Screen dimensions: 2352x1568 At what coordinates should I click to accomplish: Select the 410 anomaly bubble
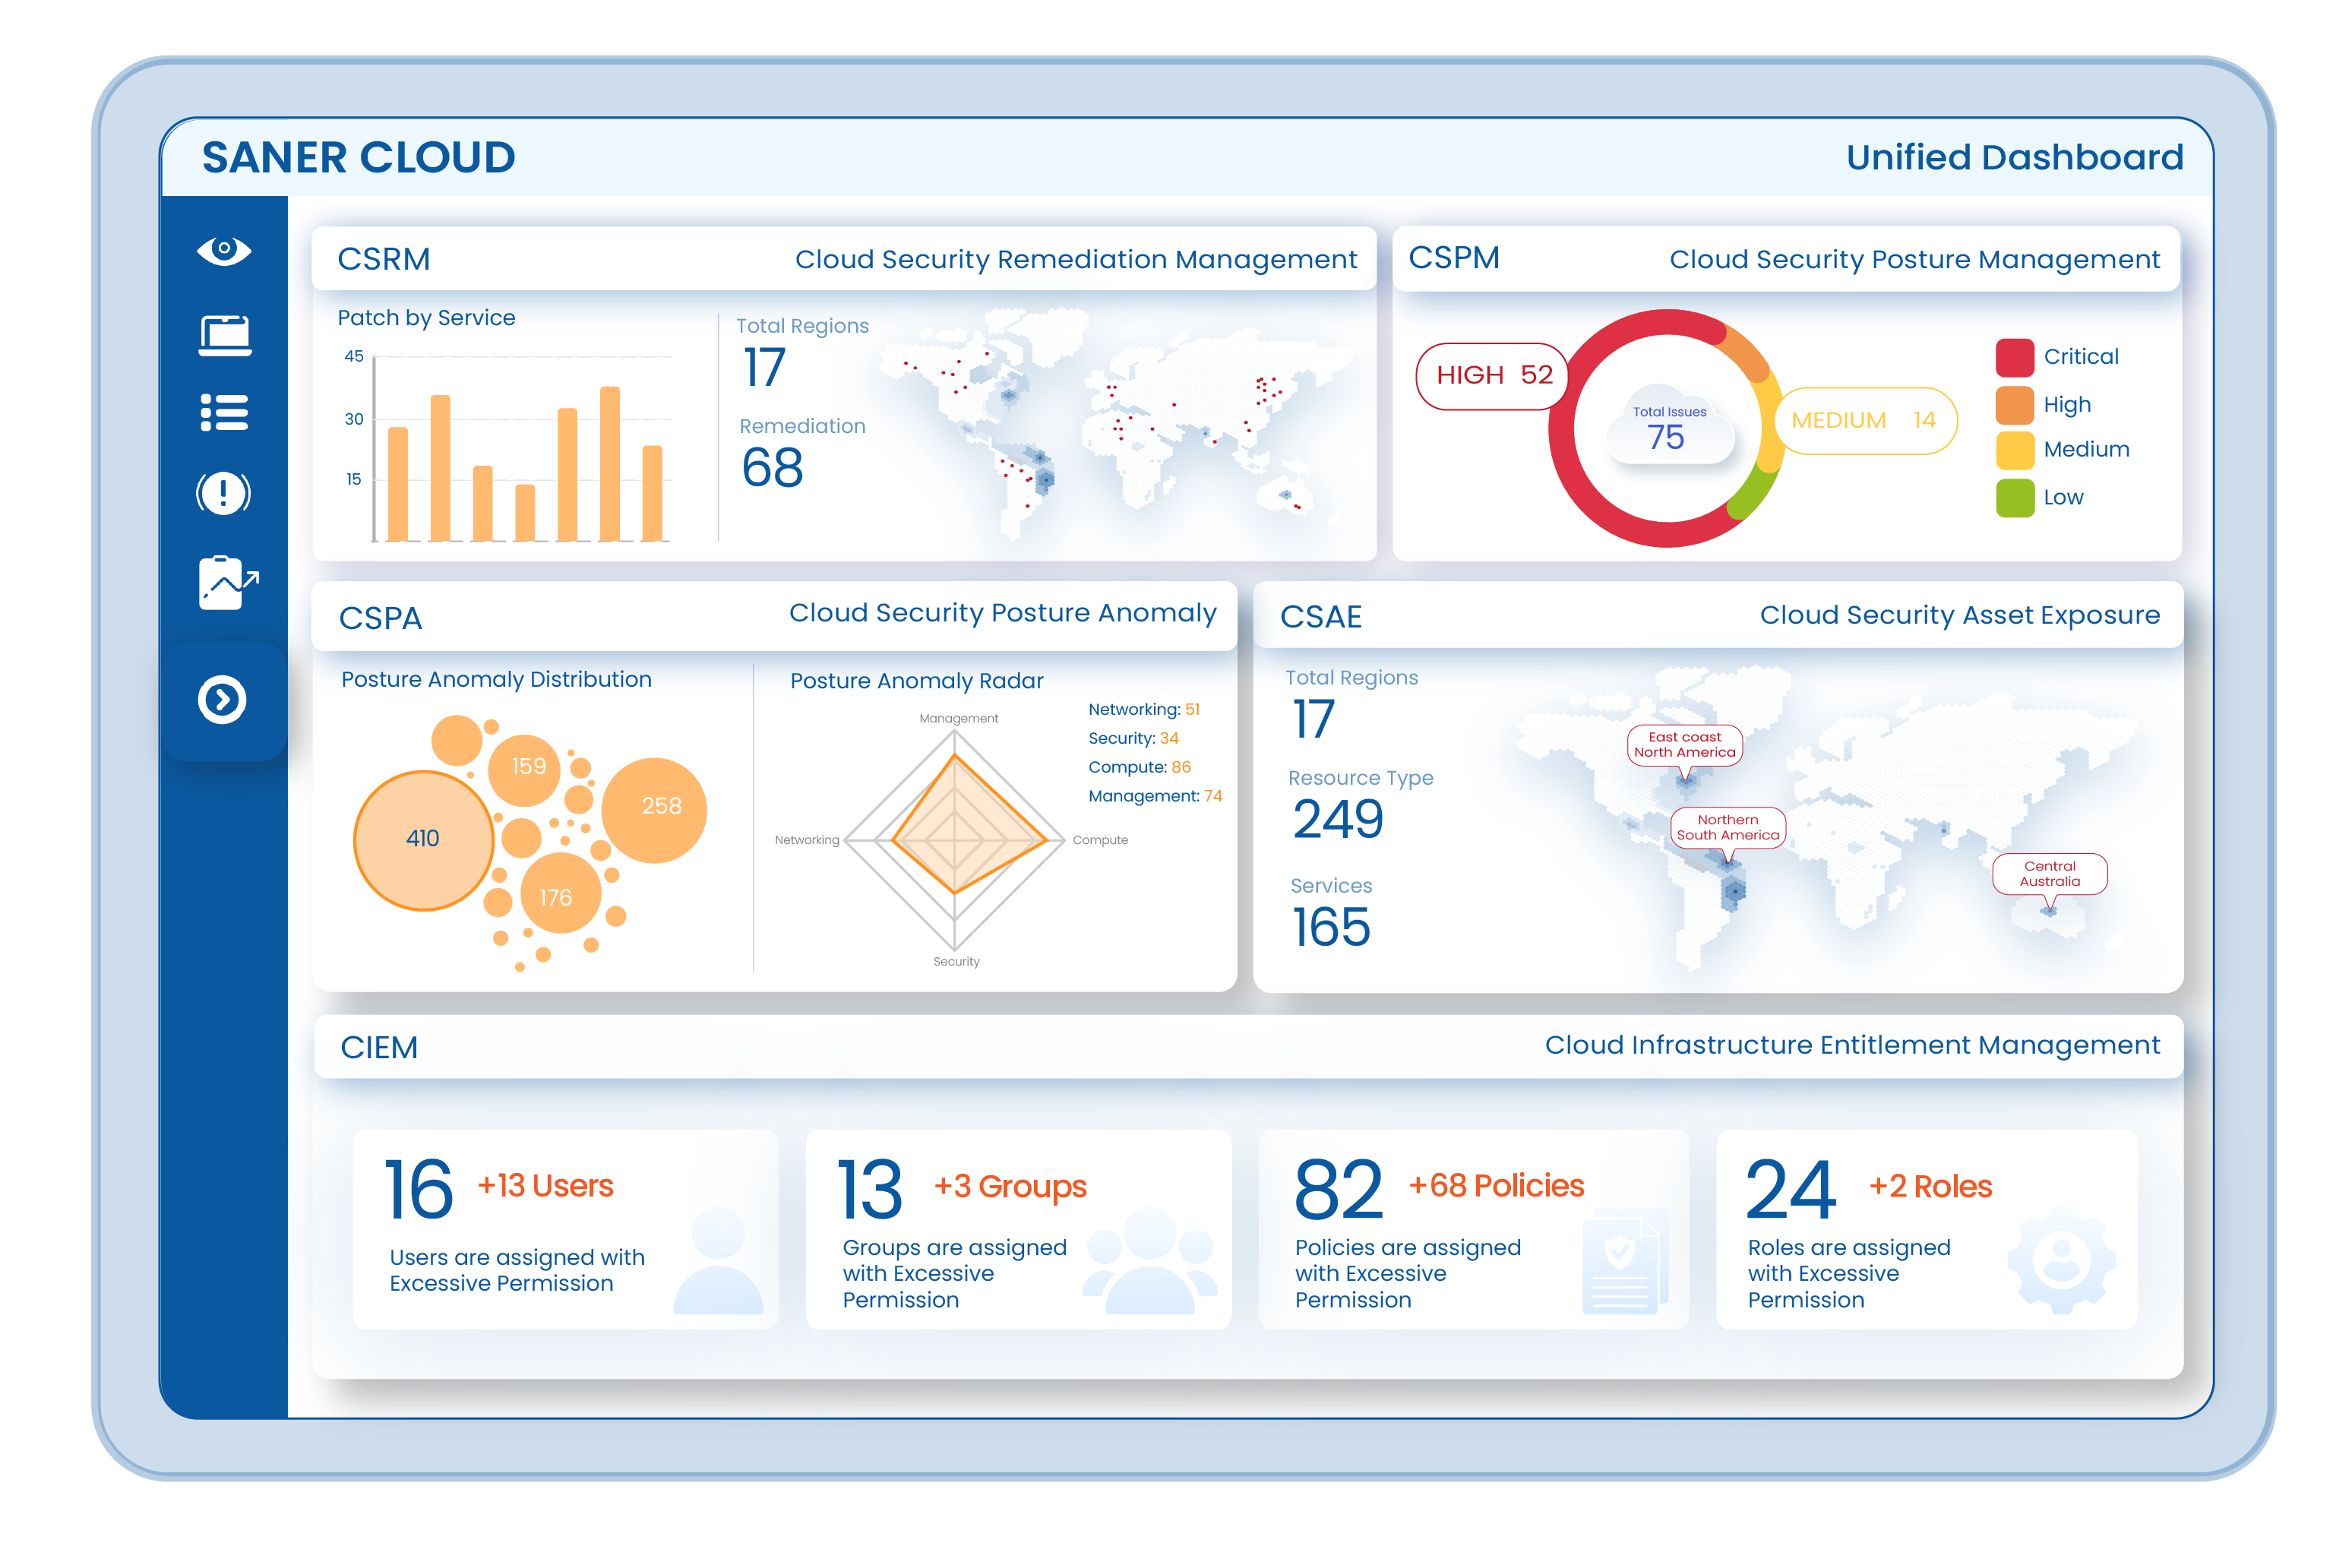pos(423,840)
